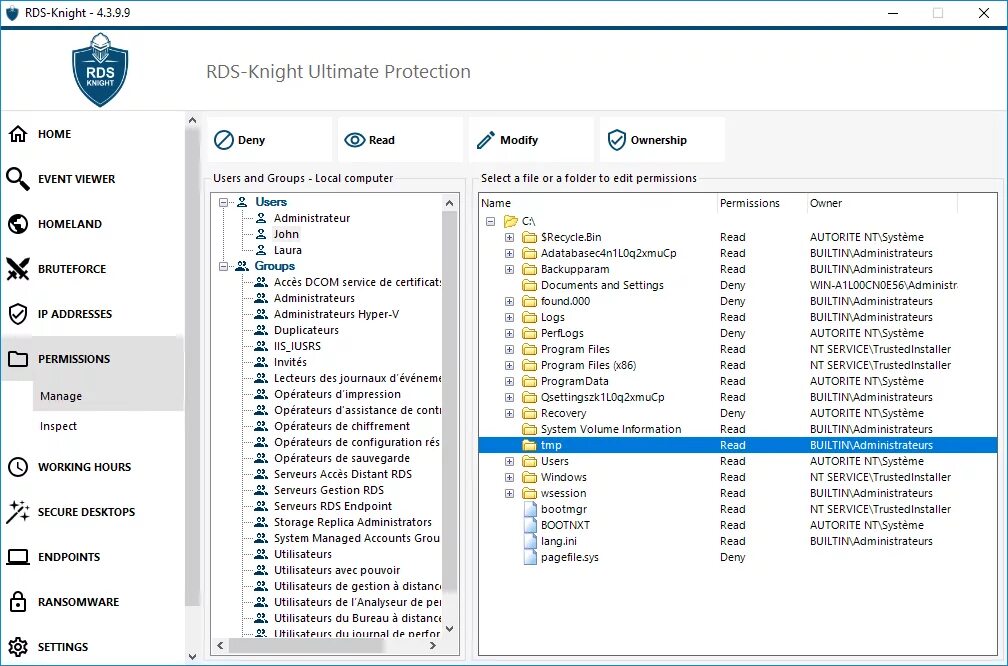Expand the wsession folder

coord(509,493)
